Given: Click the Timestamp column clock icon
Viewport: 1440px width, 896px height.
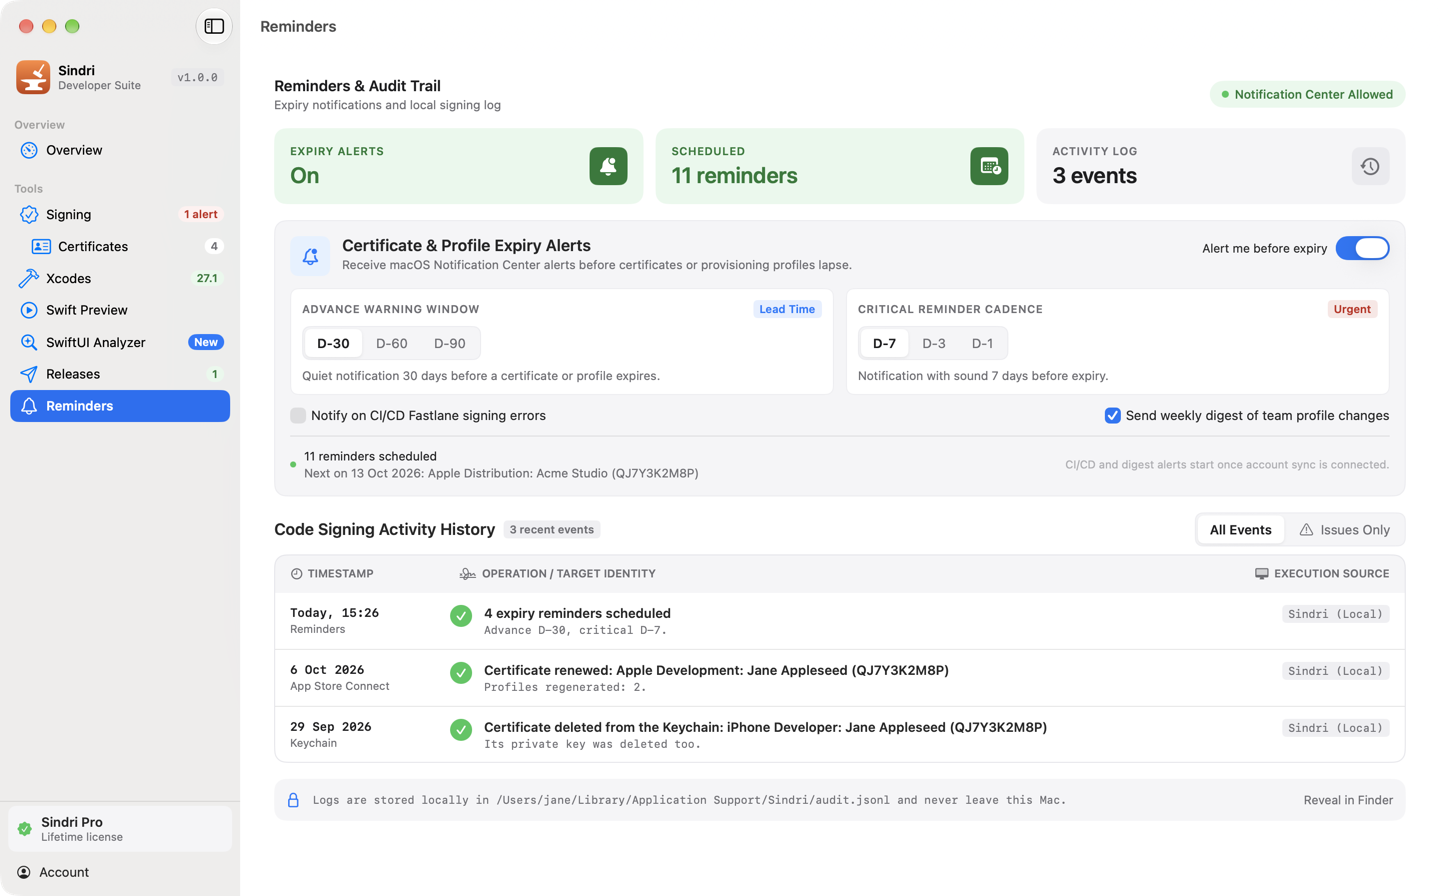Looking at the screenshot, I should pyautogui.click(x=296, y=574).
